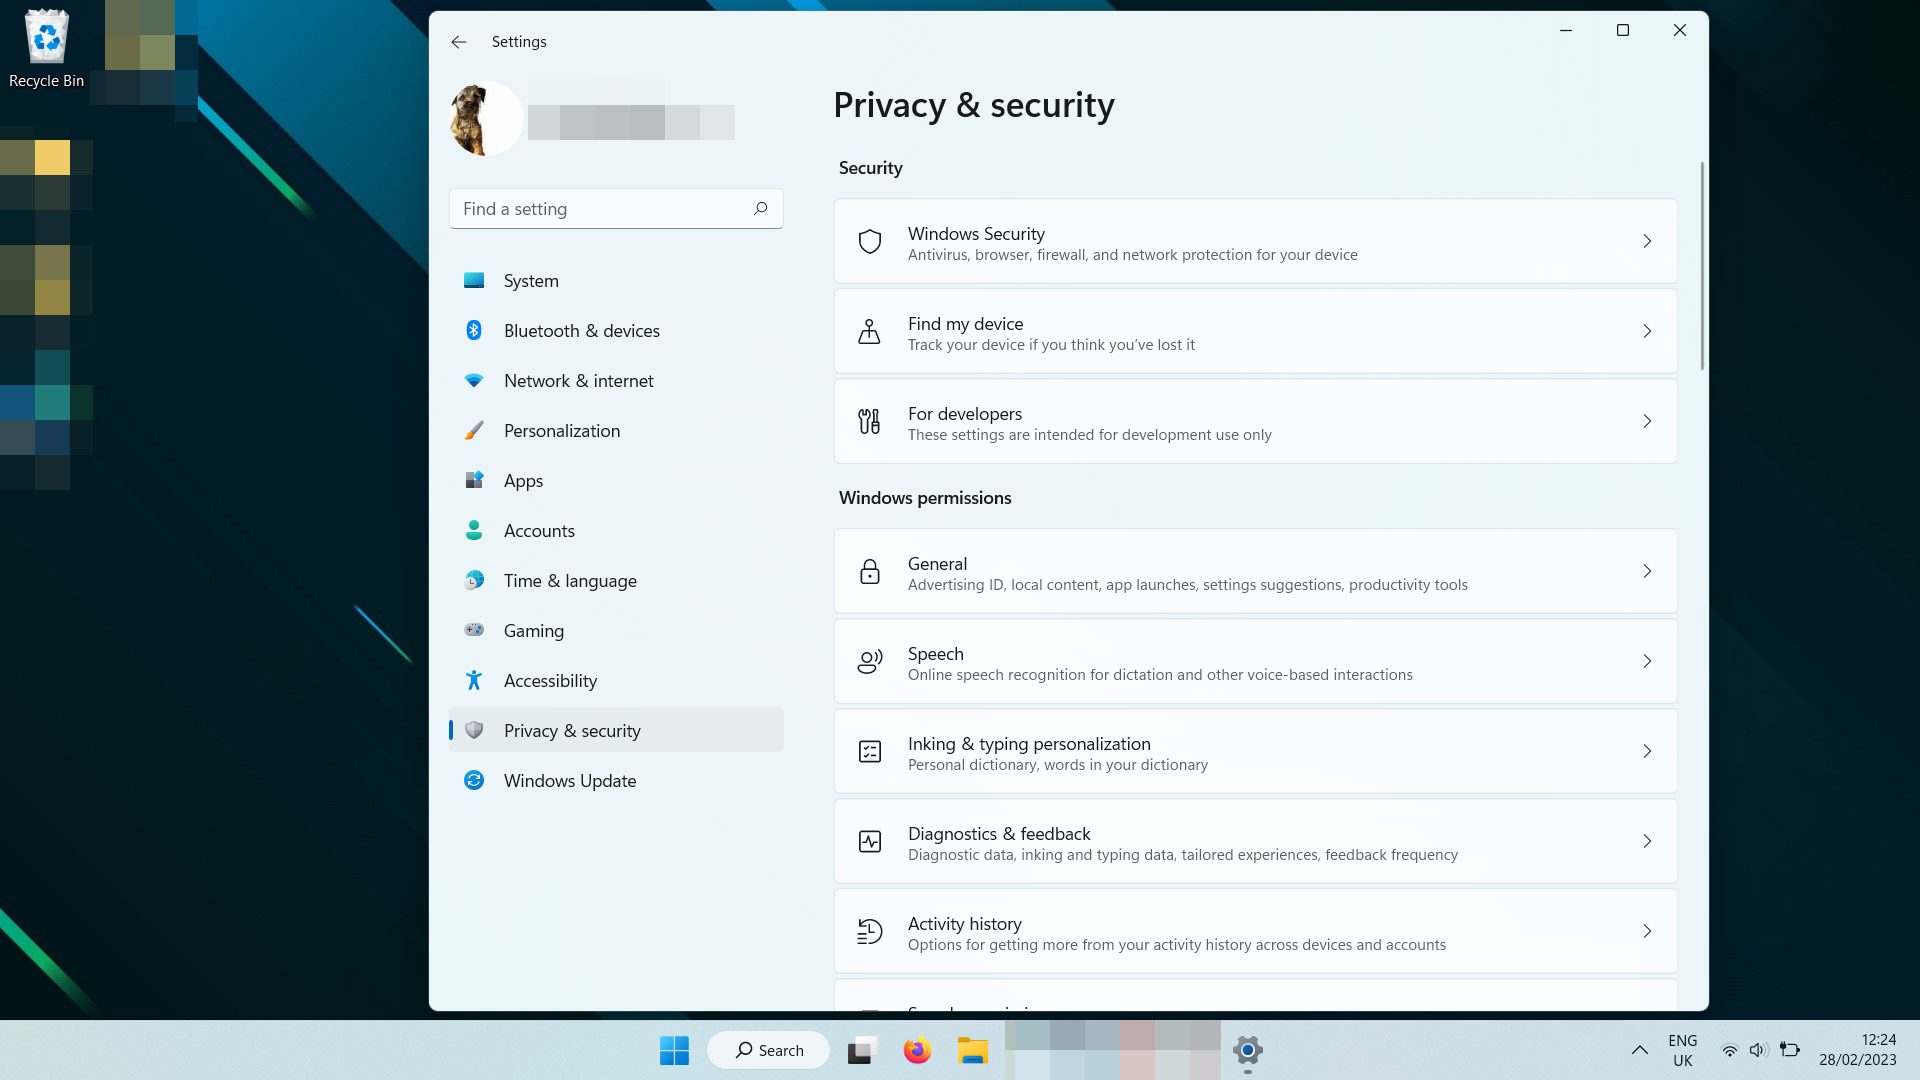Open Bluetooth & devices category
Image resolution: width=1920 pixels, height=1080 pixels.
616,331
